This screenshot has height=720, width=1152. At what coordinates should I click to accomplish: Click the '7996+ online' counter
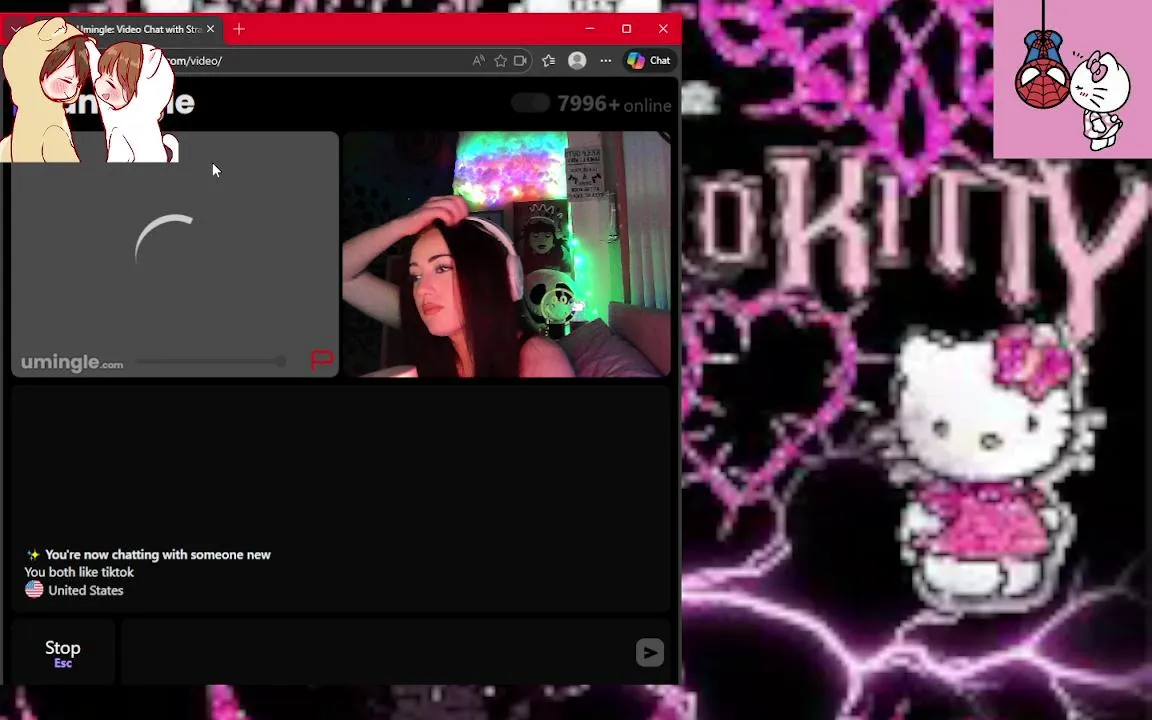[614, 104]
